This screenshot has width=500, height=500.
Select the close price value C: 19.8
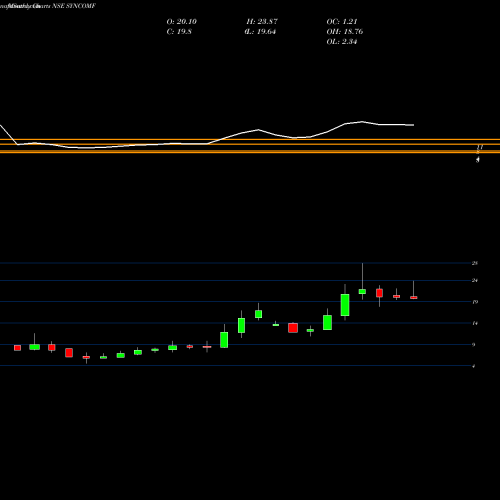179,32
